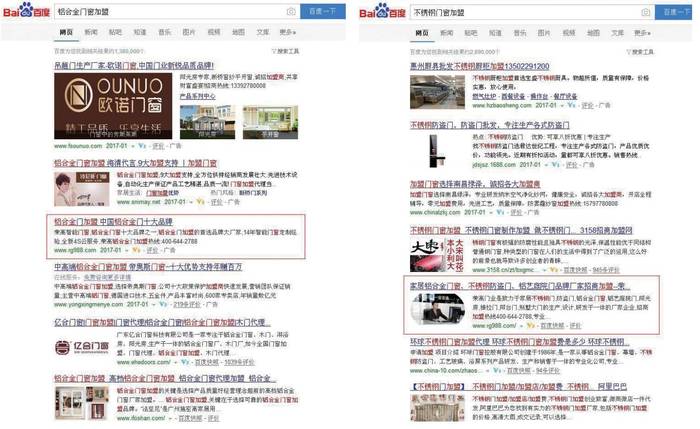Click the www.ehedoors.com URL
Image resolution: width=700 pixels, height=429 pixels.
(144, 362)
